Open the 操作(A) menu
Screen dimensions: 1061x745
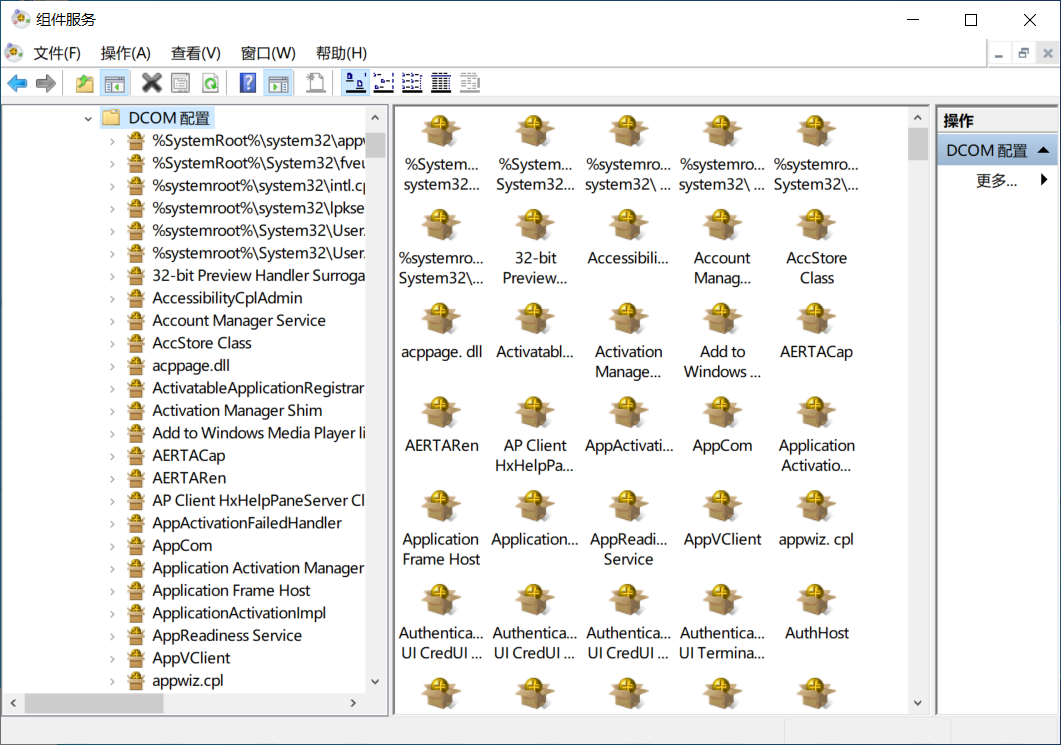[125, 53]
